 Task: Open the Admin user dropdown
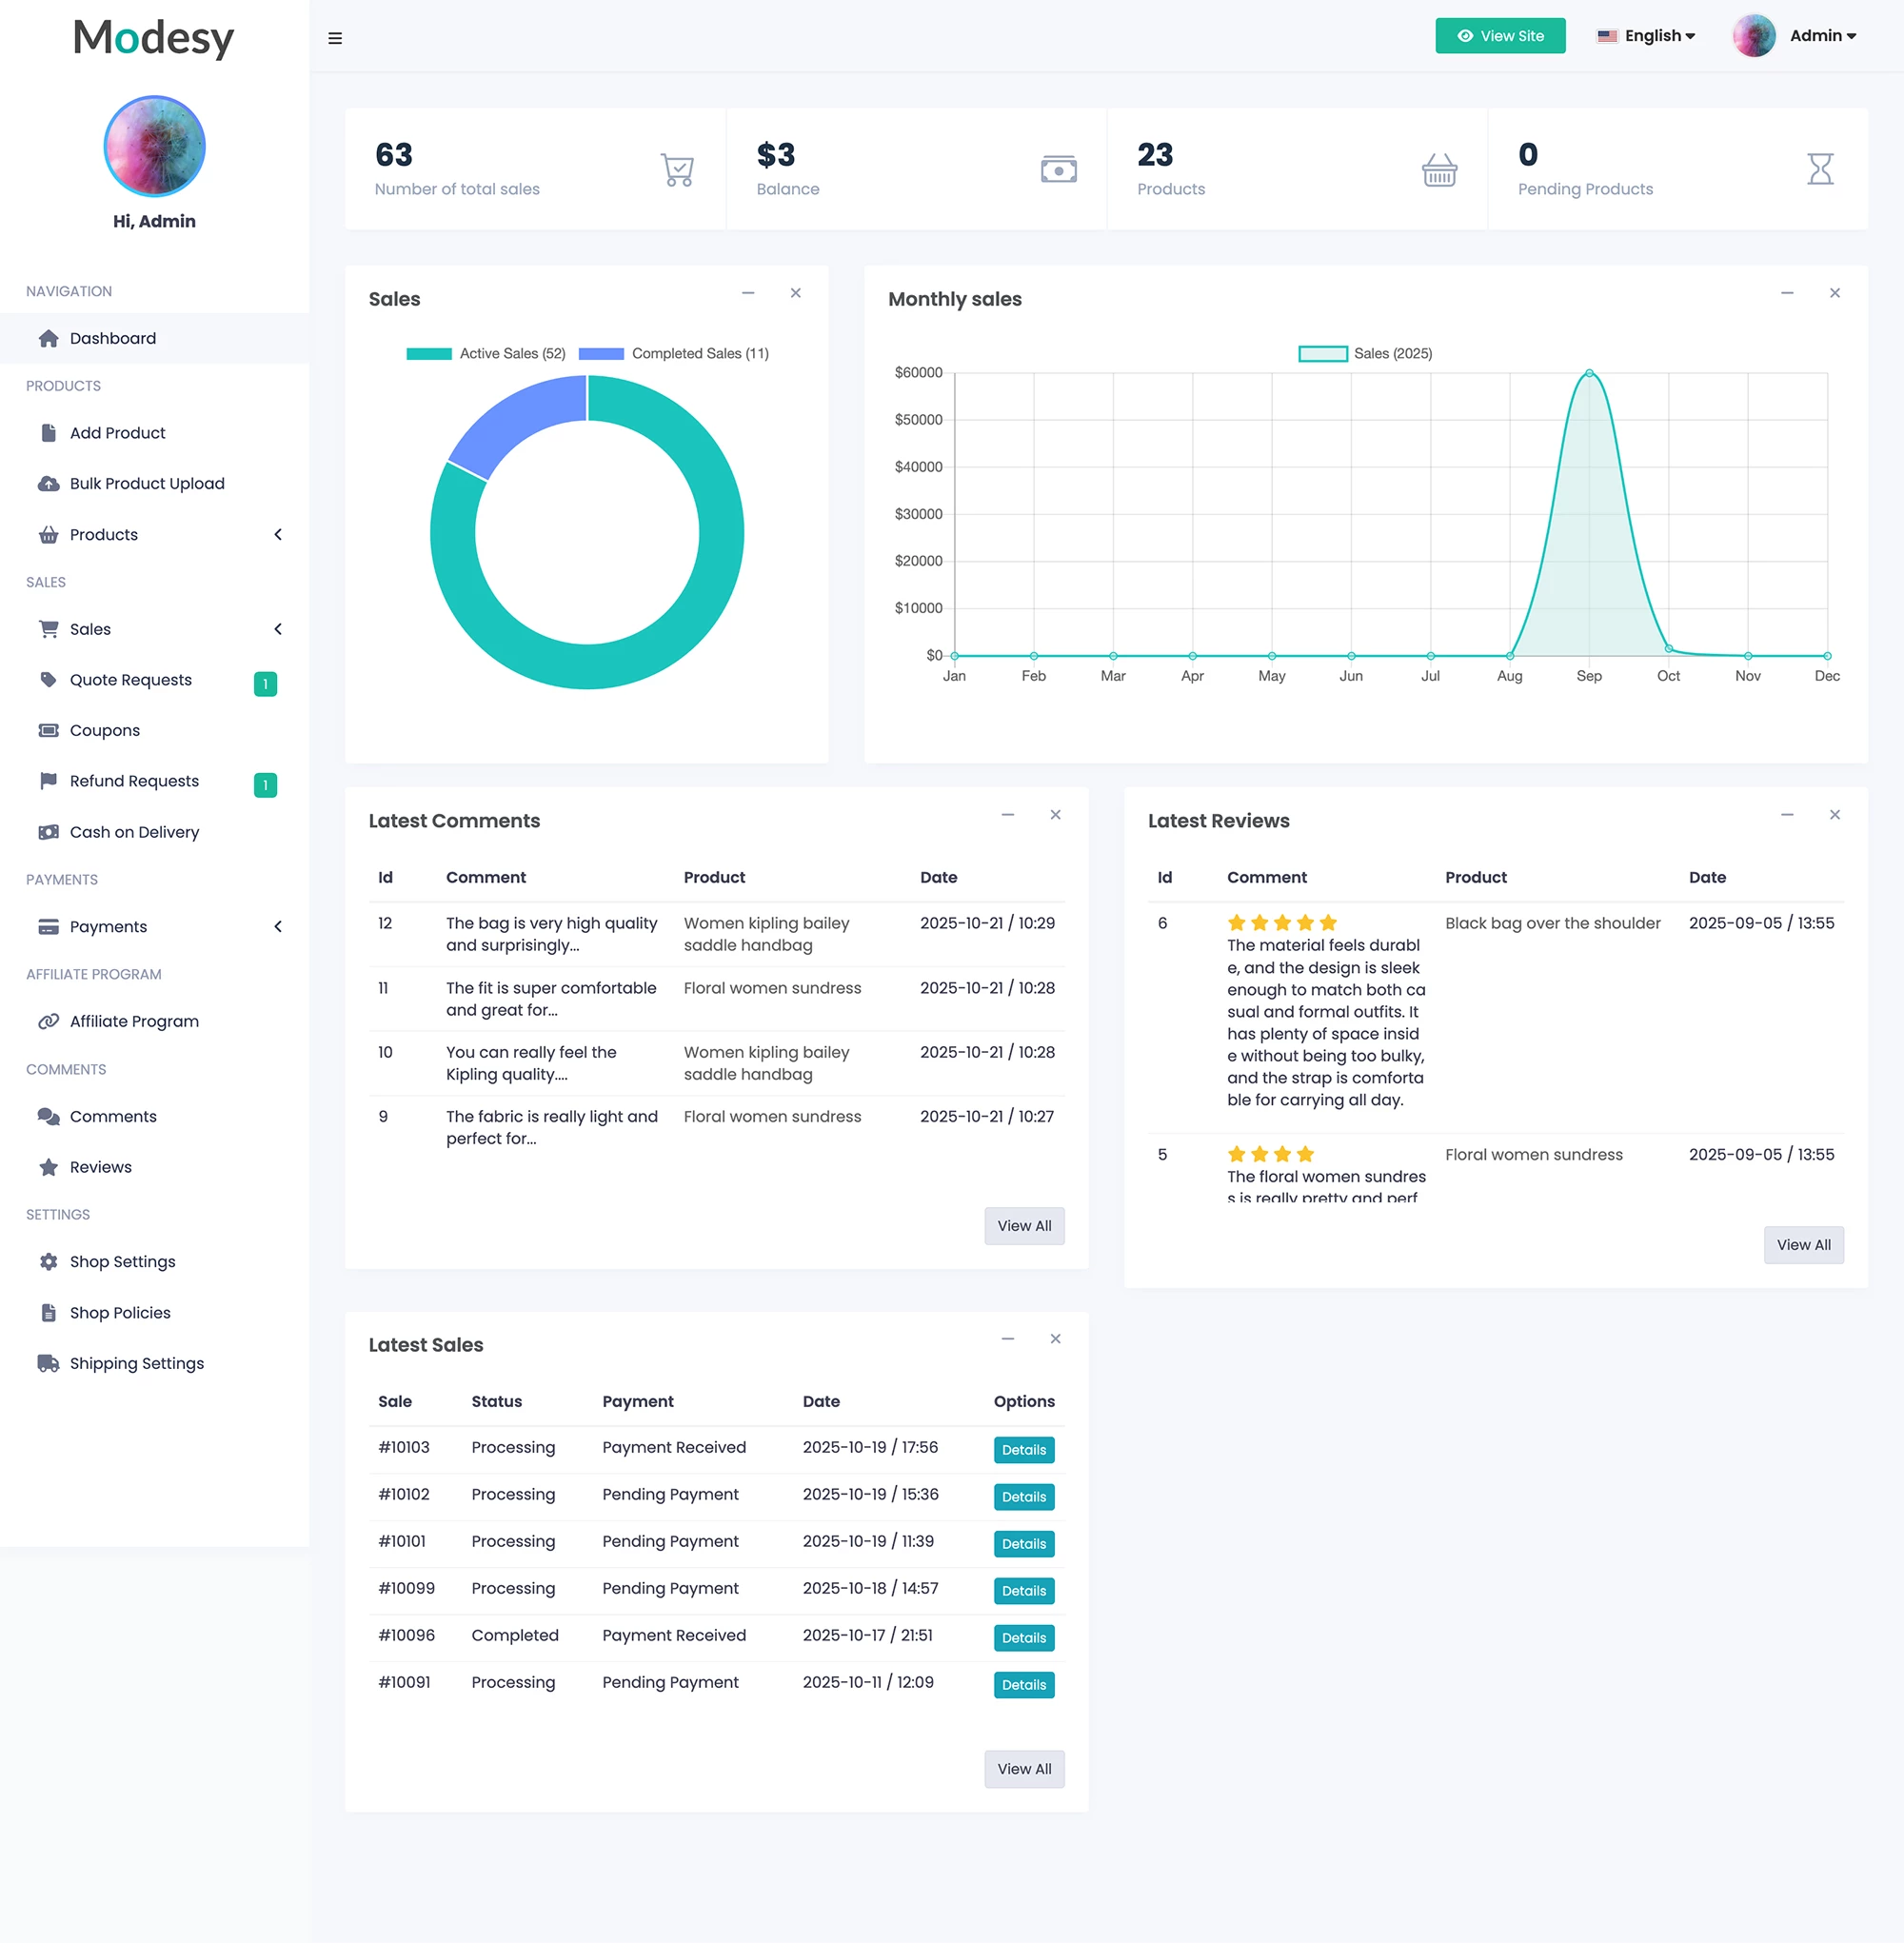coord(1821,36)
